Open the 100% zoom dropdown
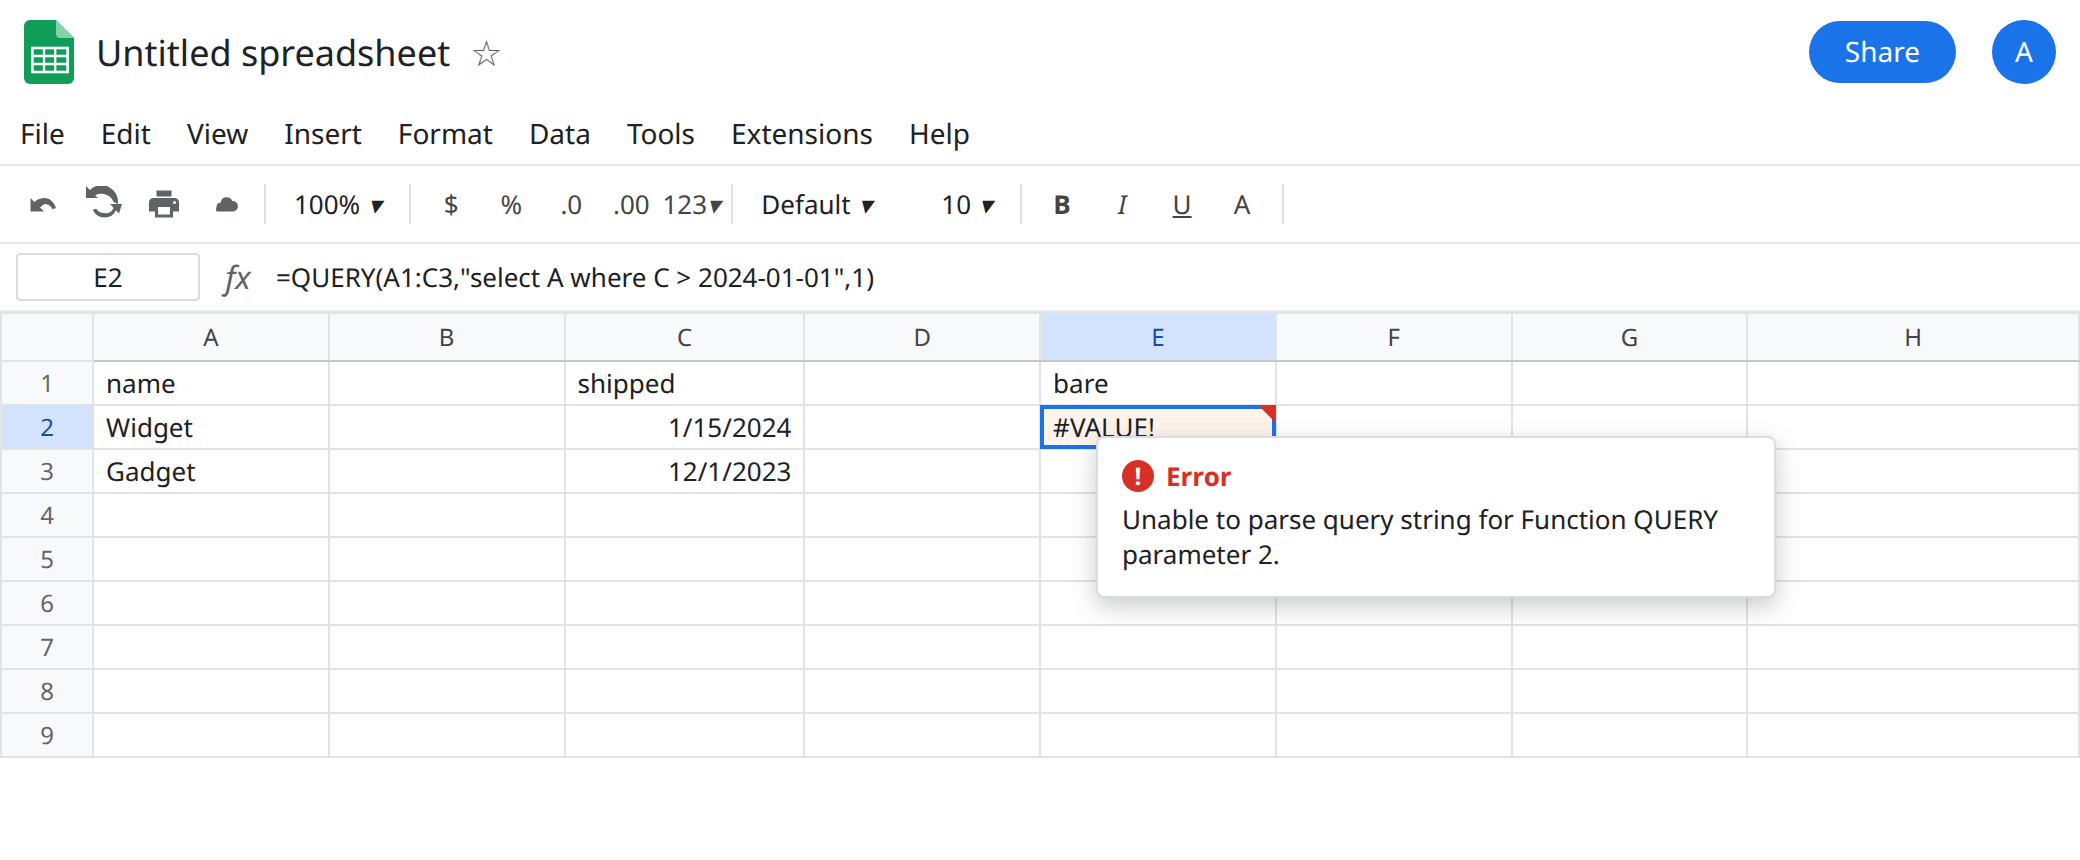The width and height of the screenshot is (2080, 860). tap(339, 205)
